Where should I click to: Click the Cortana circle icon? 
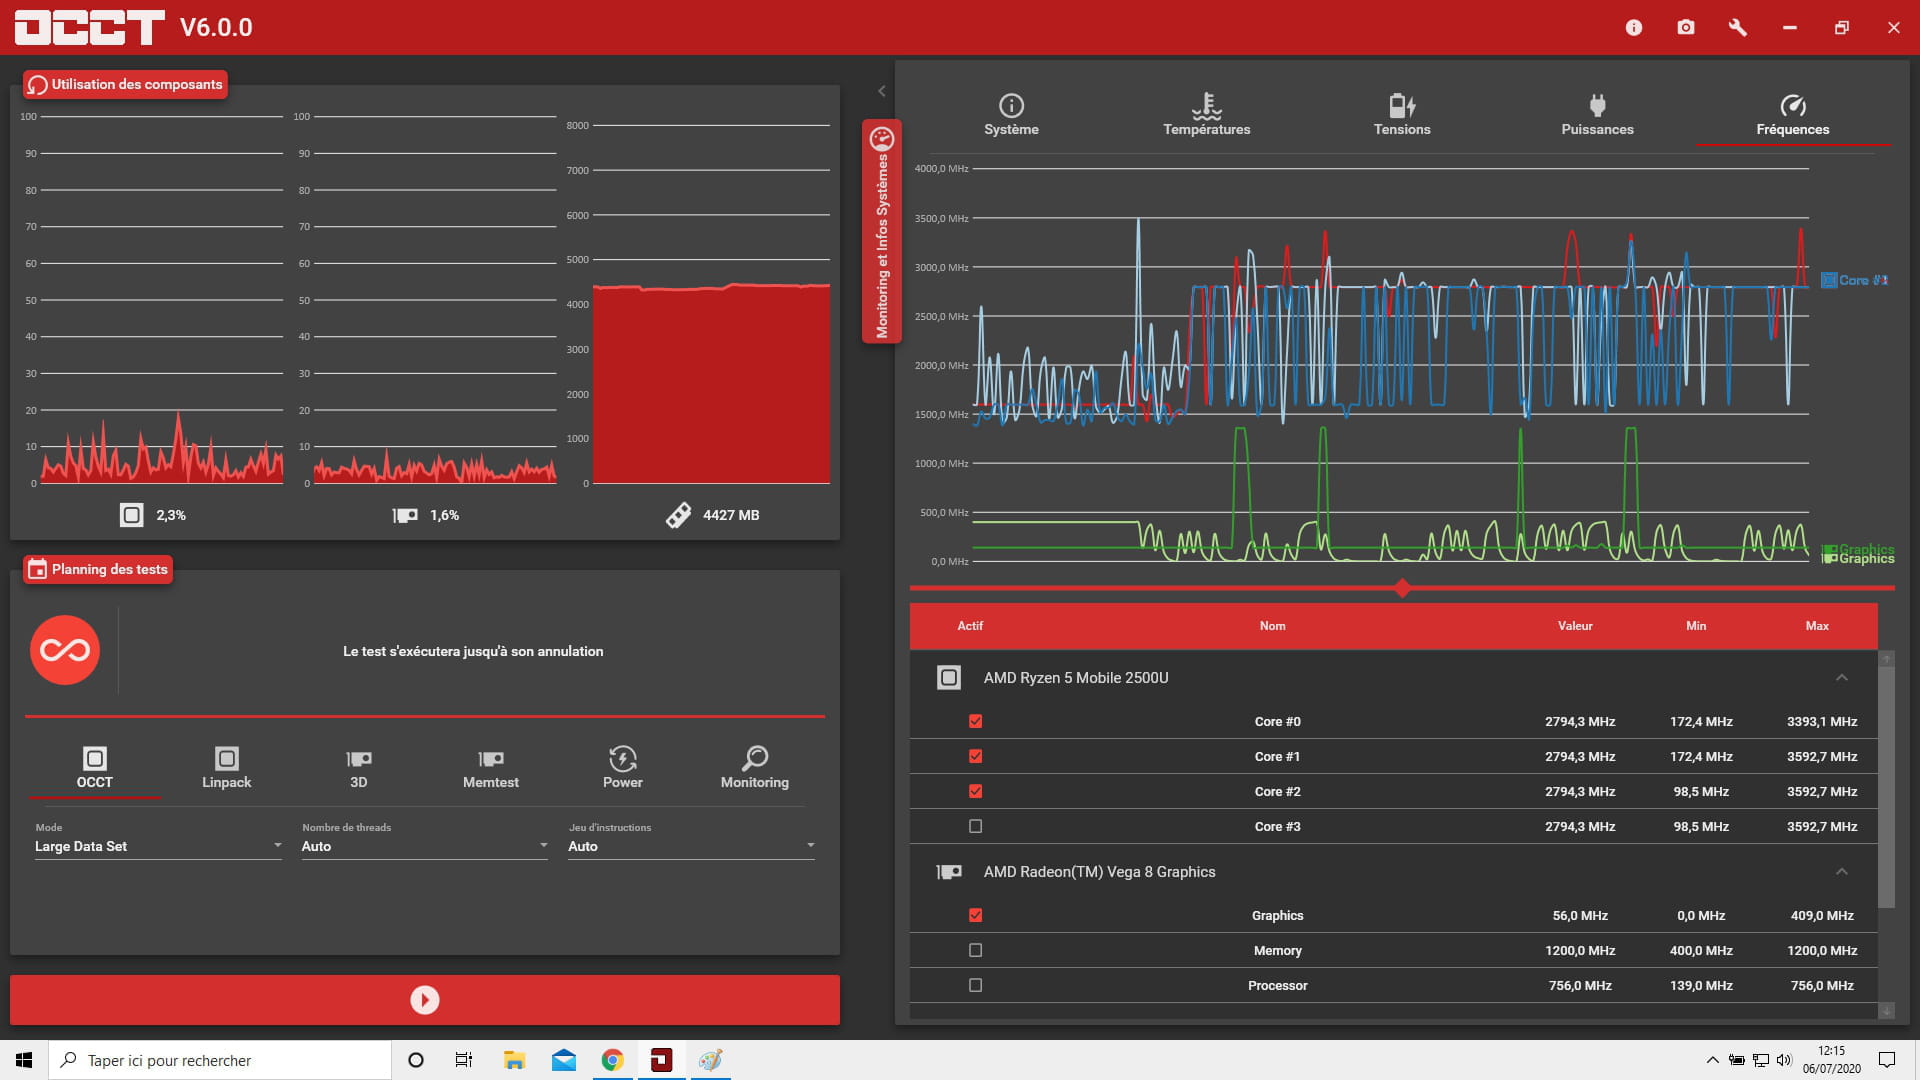click(416, 1060)
